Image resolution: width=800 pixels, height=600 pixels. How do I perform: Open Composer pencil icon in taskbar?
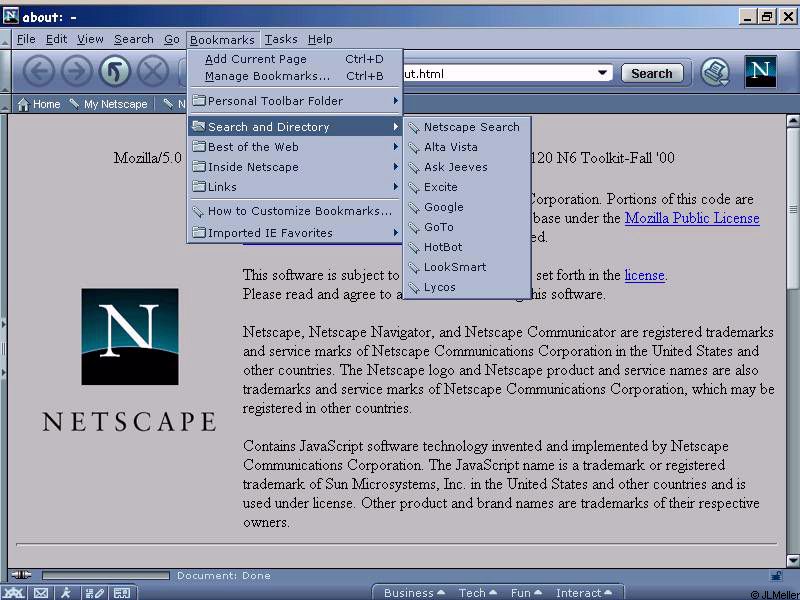tap(94, 593)
